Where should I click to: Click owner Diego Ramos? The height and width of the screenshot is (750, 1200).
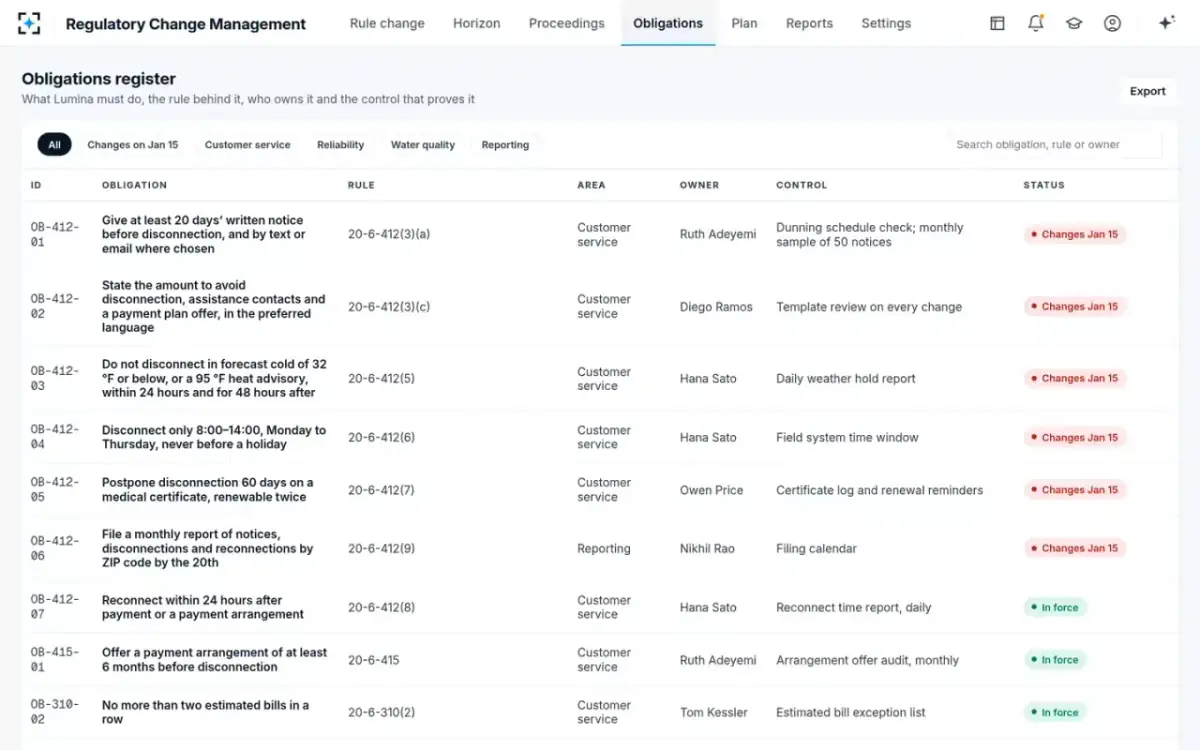[716, 307]
